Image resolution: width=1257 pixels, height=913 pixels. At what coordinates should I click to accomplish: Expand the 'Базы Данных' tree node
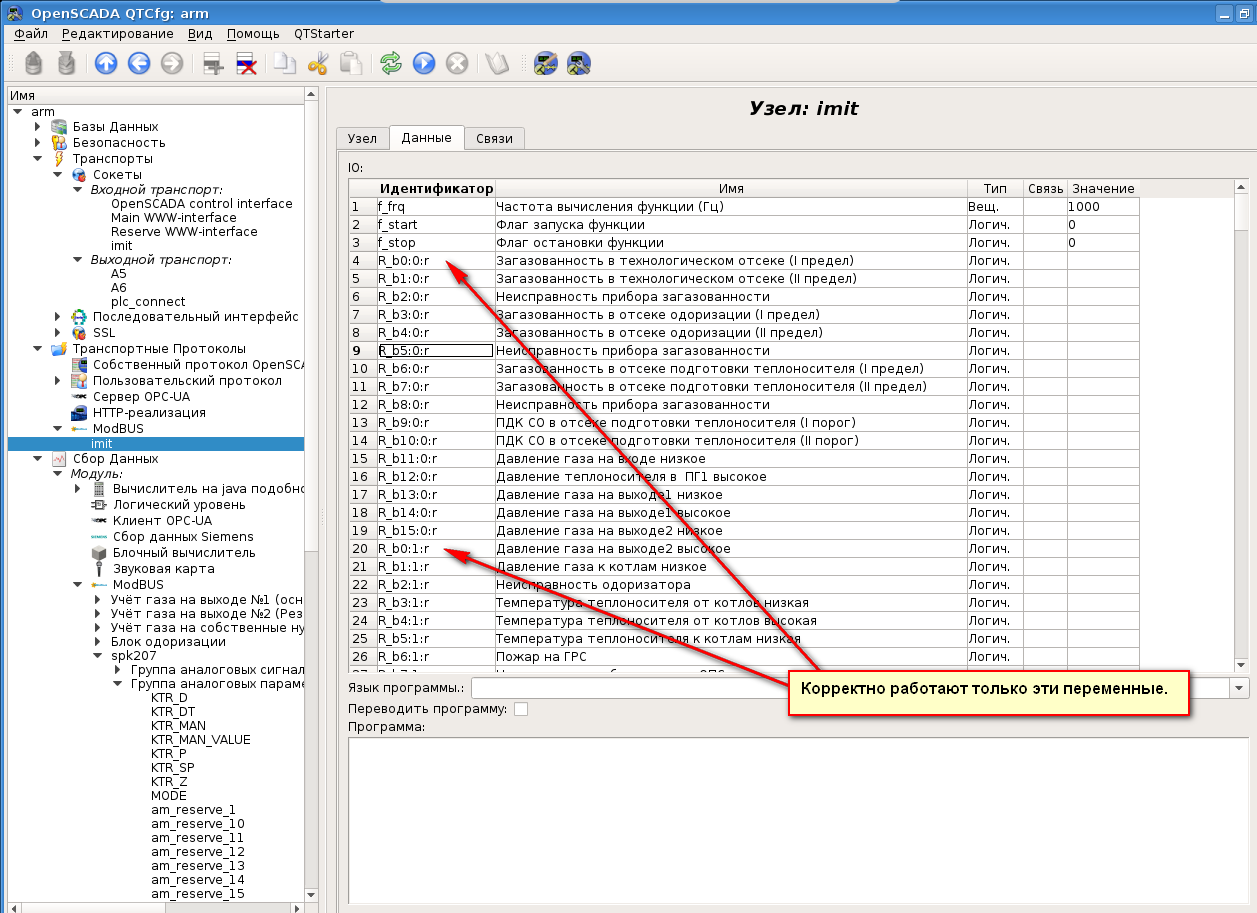38,127
